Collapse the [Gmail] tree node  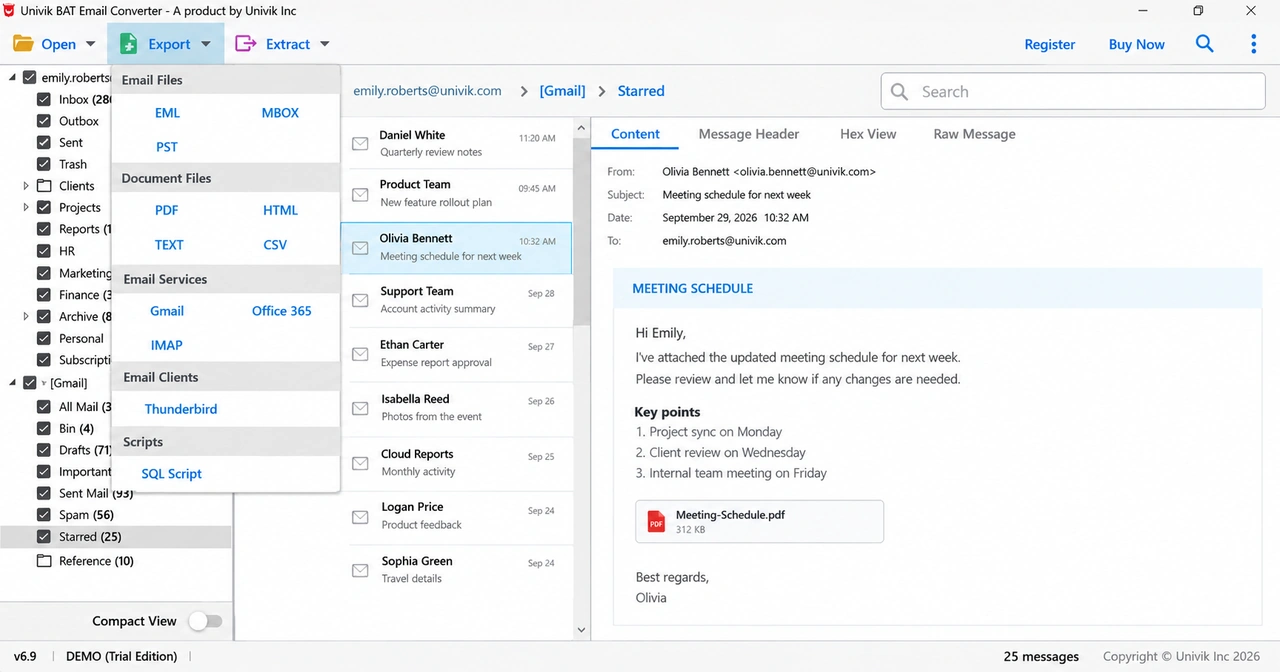pyautogui.click(x=12, y=383)
